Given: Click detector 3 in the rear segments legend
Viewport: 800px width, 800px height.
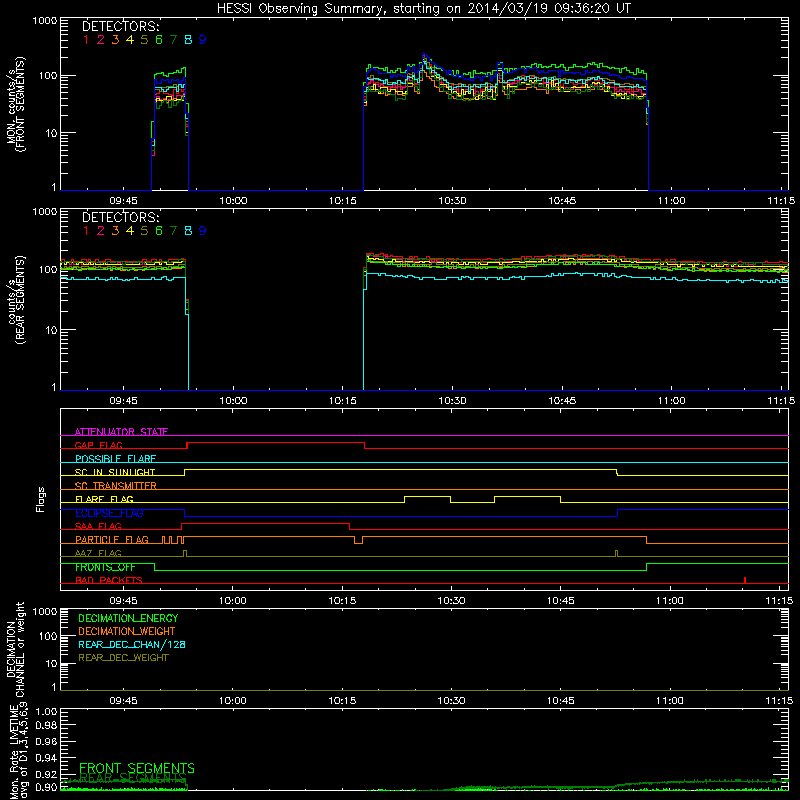Looking at the screenshot, I should click(115, 231).
